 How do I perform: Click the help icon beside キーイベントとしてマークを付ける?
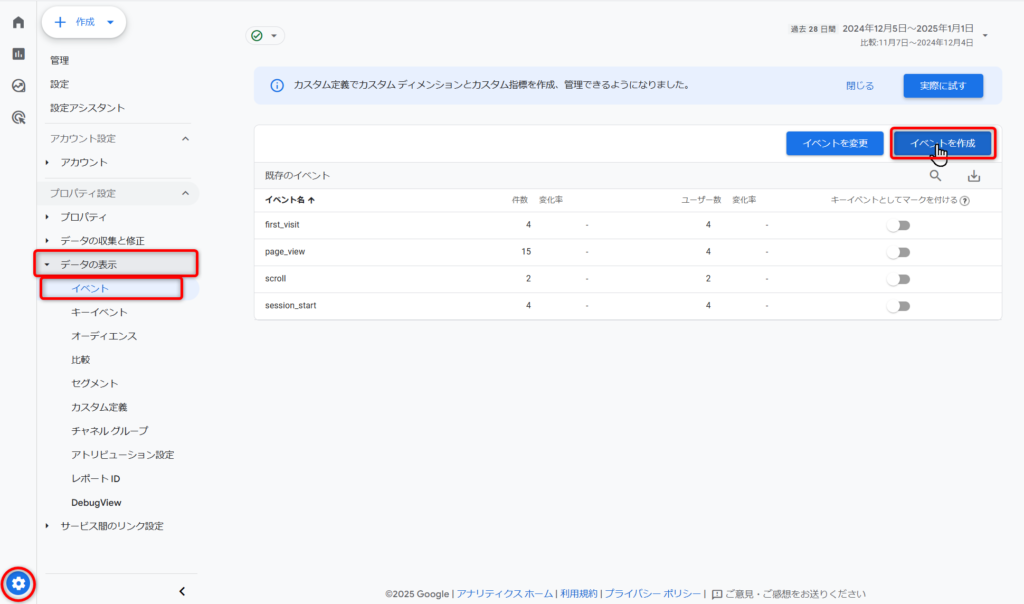[x=965, y=200]
